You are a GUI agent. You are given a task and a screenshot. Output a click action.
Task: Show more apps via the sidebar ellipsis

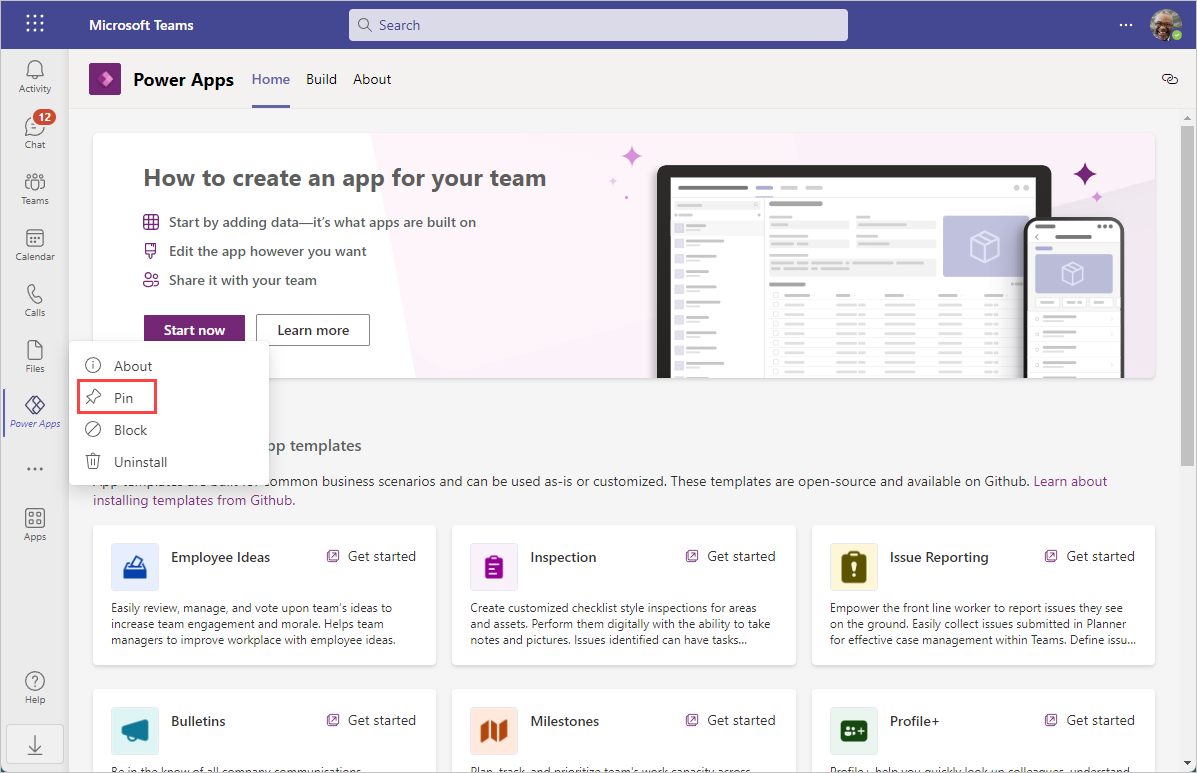point(34,468)
